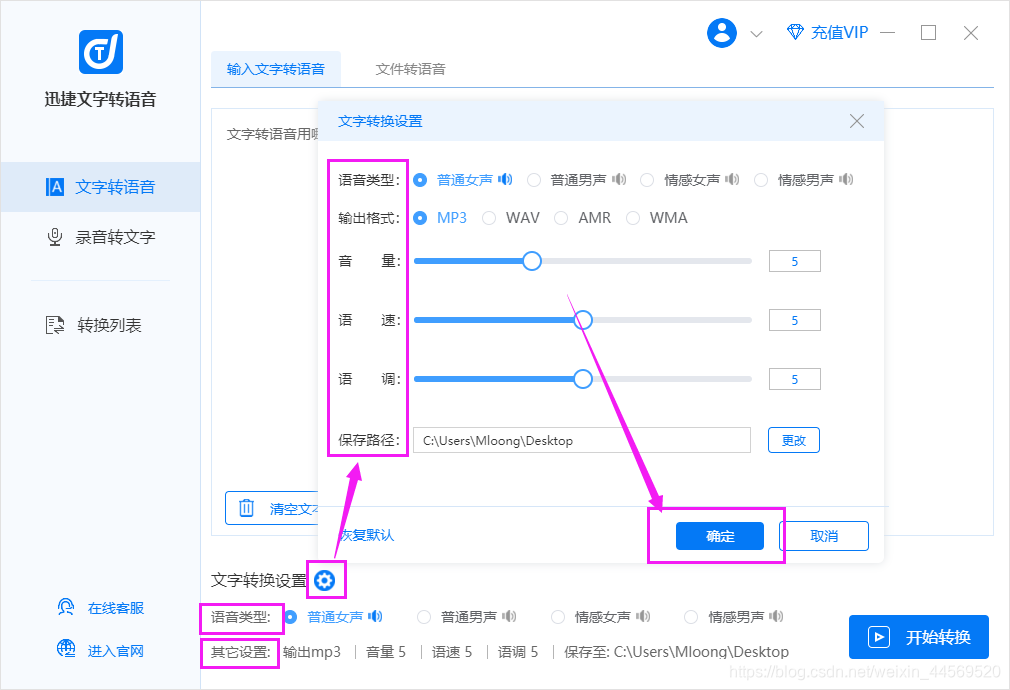Screen dimensions: 1010x690
Task: Play bottom 情感女声 speaker preview icon
Action: 643,617
